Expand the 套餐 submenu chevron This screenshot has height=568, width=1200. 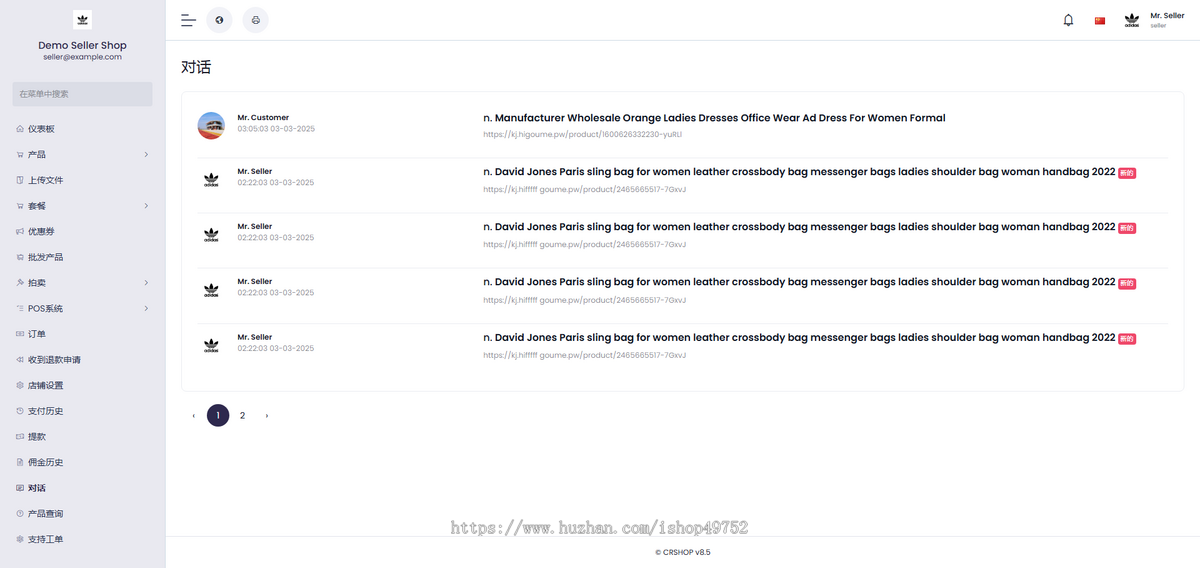pos(146,206)
